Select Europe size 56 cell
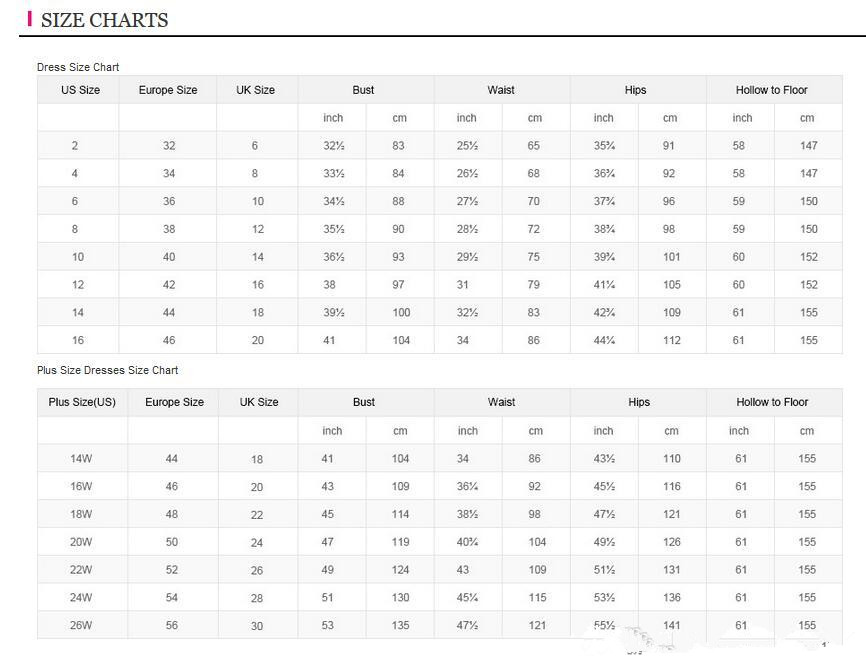Viewport: 866px width, 669px height. pyautogui.click(x=172, y=626)
